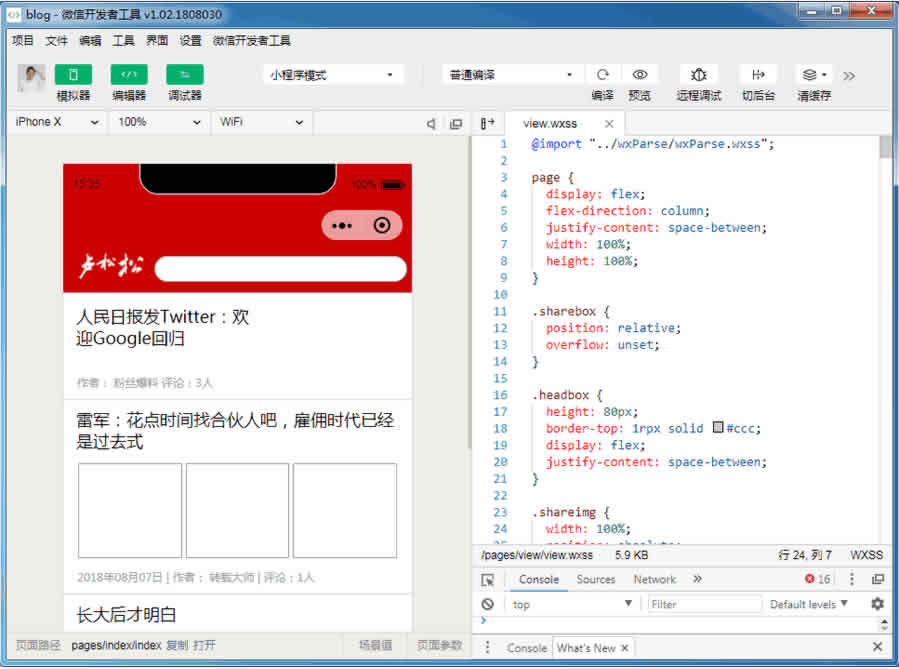Viewport: 899px width, 669px height.
Task: Close the view.wxss tab
Action: pyautogui.click(x=609, y=123)
